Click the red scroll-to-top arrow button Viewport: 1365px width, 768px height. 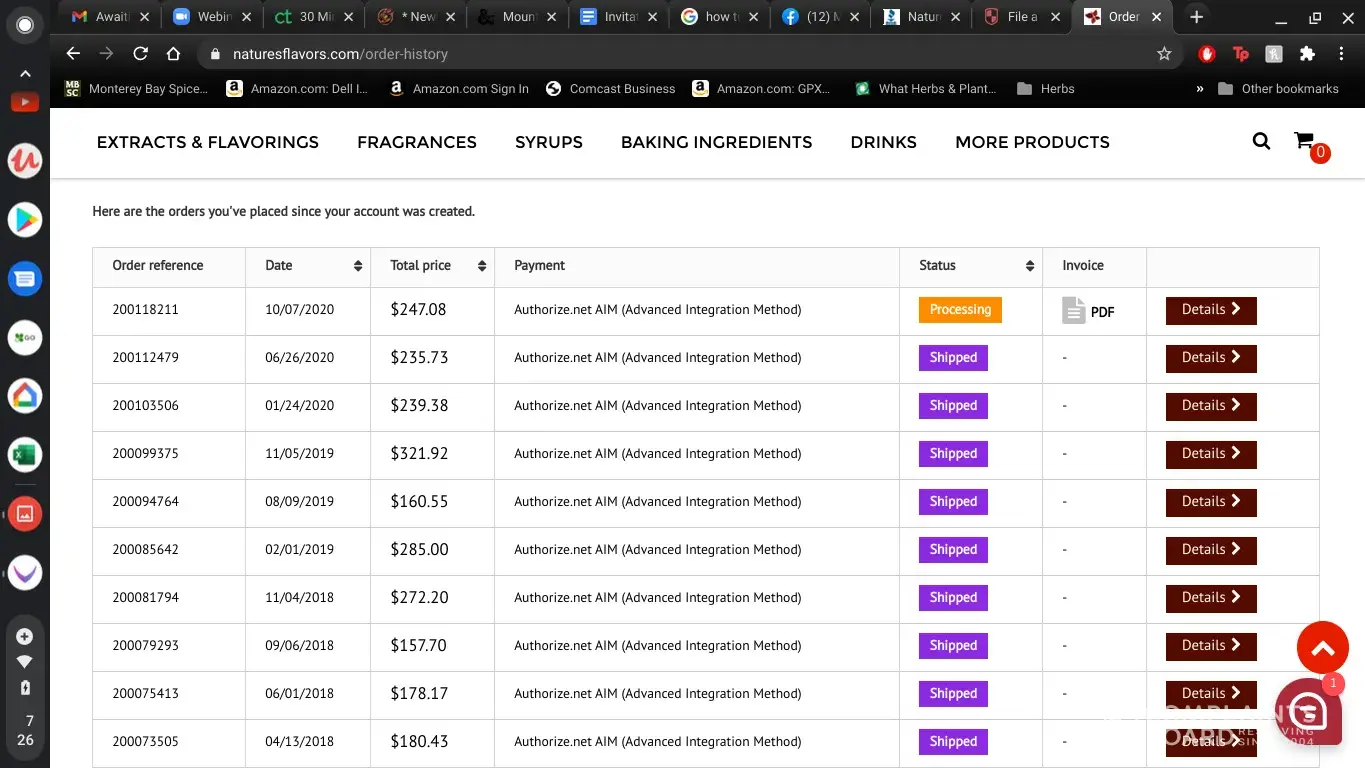(x=1322, y=649)
